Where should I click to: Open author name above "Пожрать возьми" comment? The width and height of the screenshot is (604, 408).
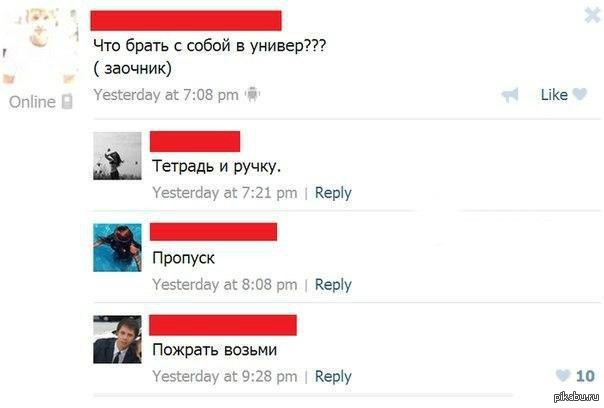coord(223,324)
